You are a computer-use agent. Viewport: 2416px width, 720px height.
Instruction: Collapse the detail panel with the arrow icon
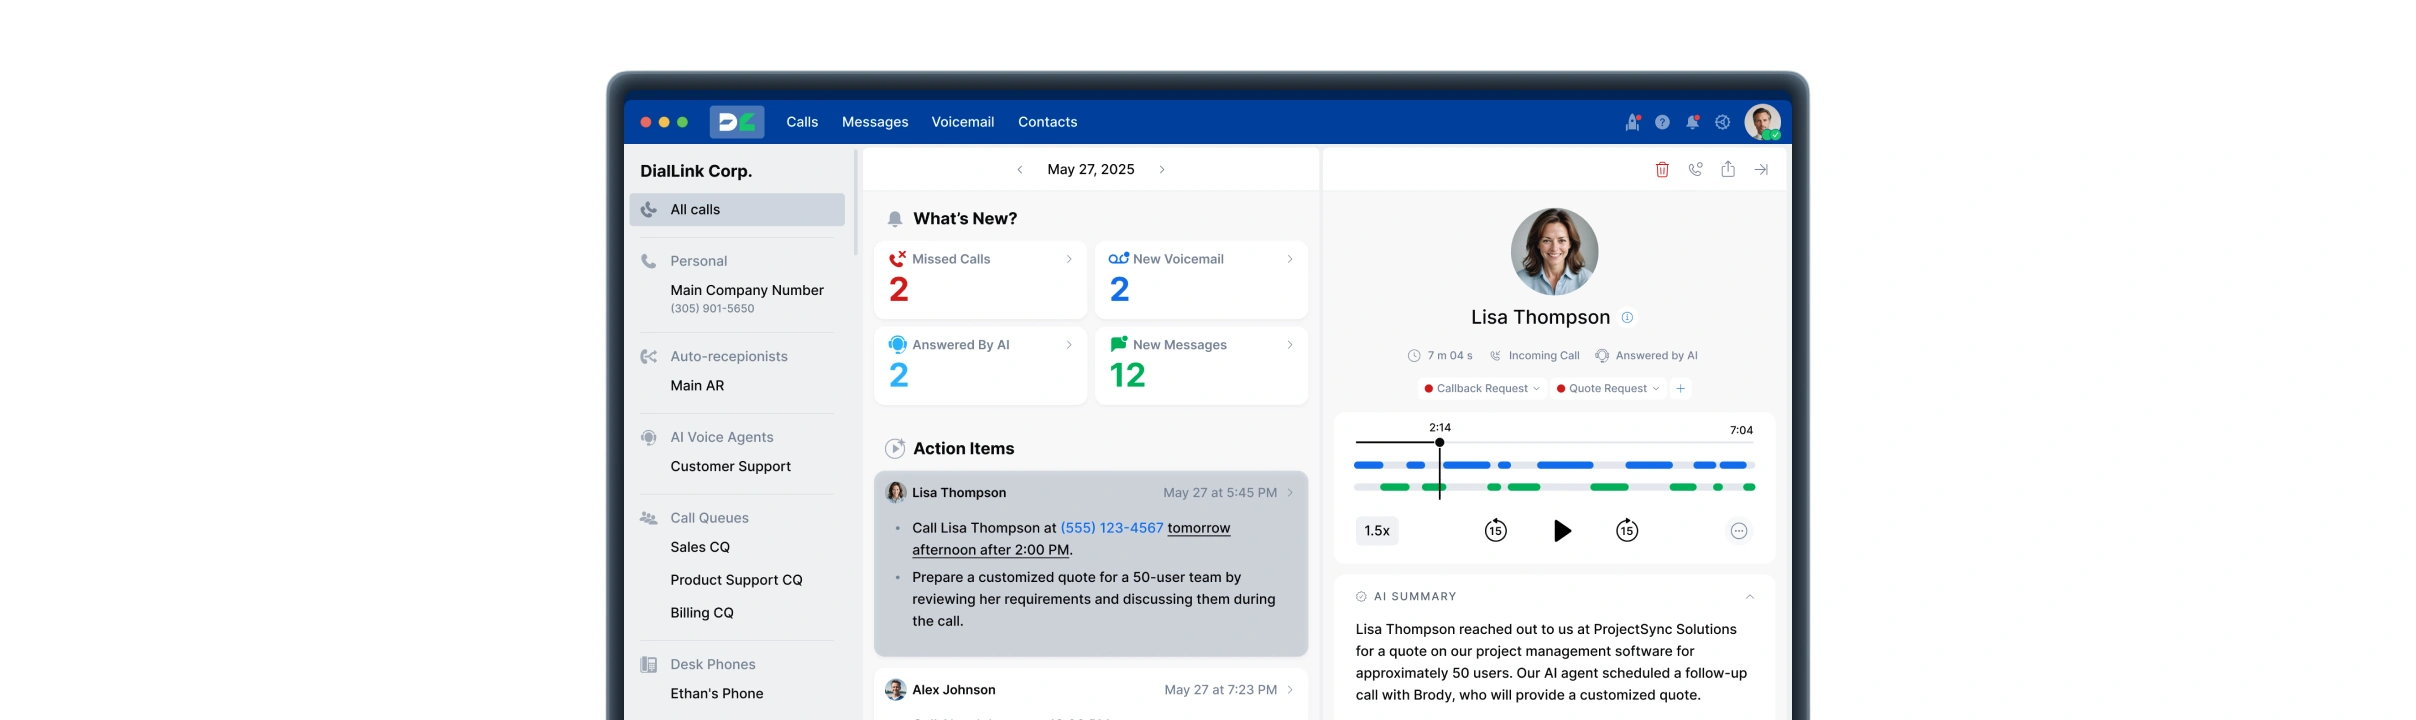pyautogui.click(x=1761, y=170)
